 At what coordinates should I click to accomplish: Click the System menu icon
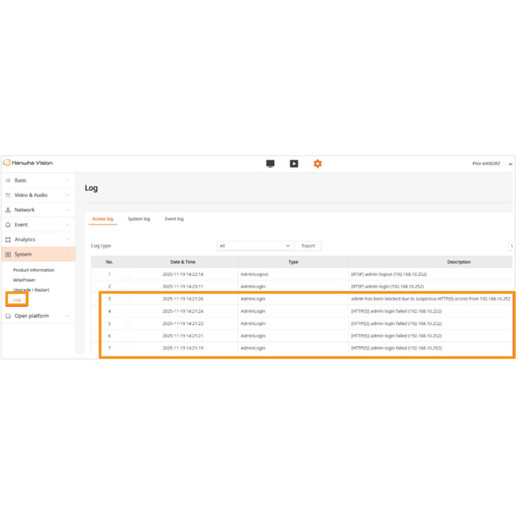coord(8,254)
